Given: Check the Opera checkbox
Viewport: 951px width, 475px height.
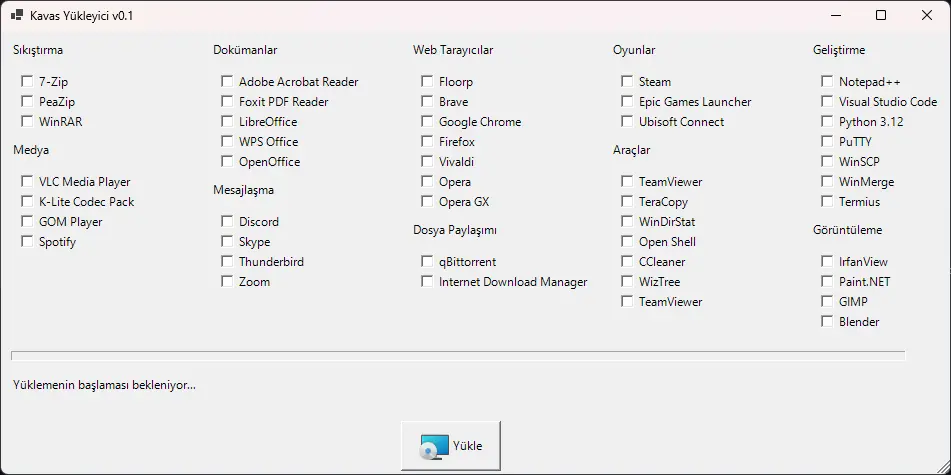Looking at the screenshot, I should click(427, 181).
